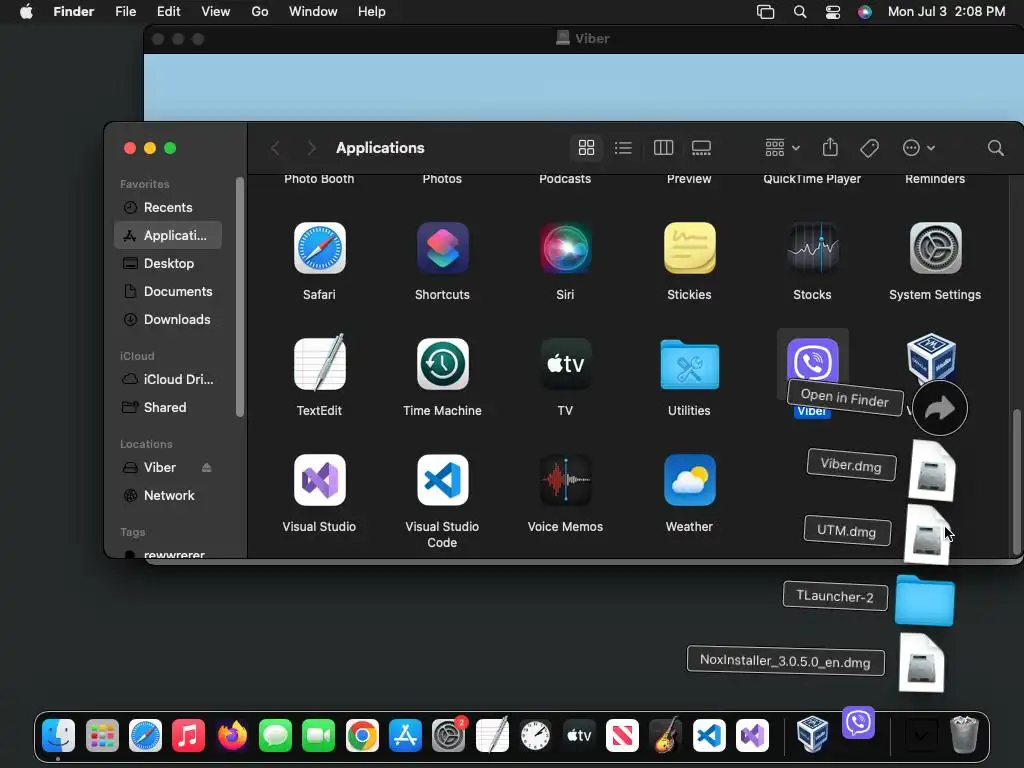Viewport: 1024px width, 768px height.
Task: Open the Utilities folder
Action: [689, 364]
